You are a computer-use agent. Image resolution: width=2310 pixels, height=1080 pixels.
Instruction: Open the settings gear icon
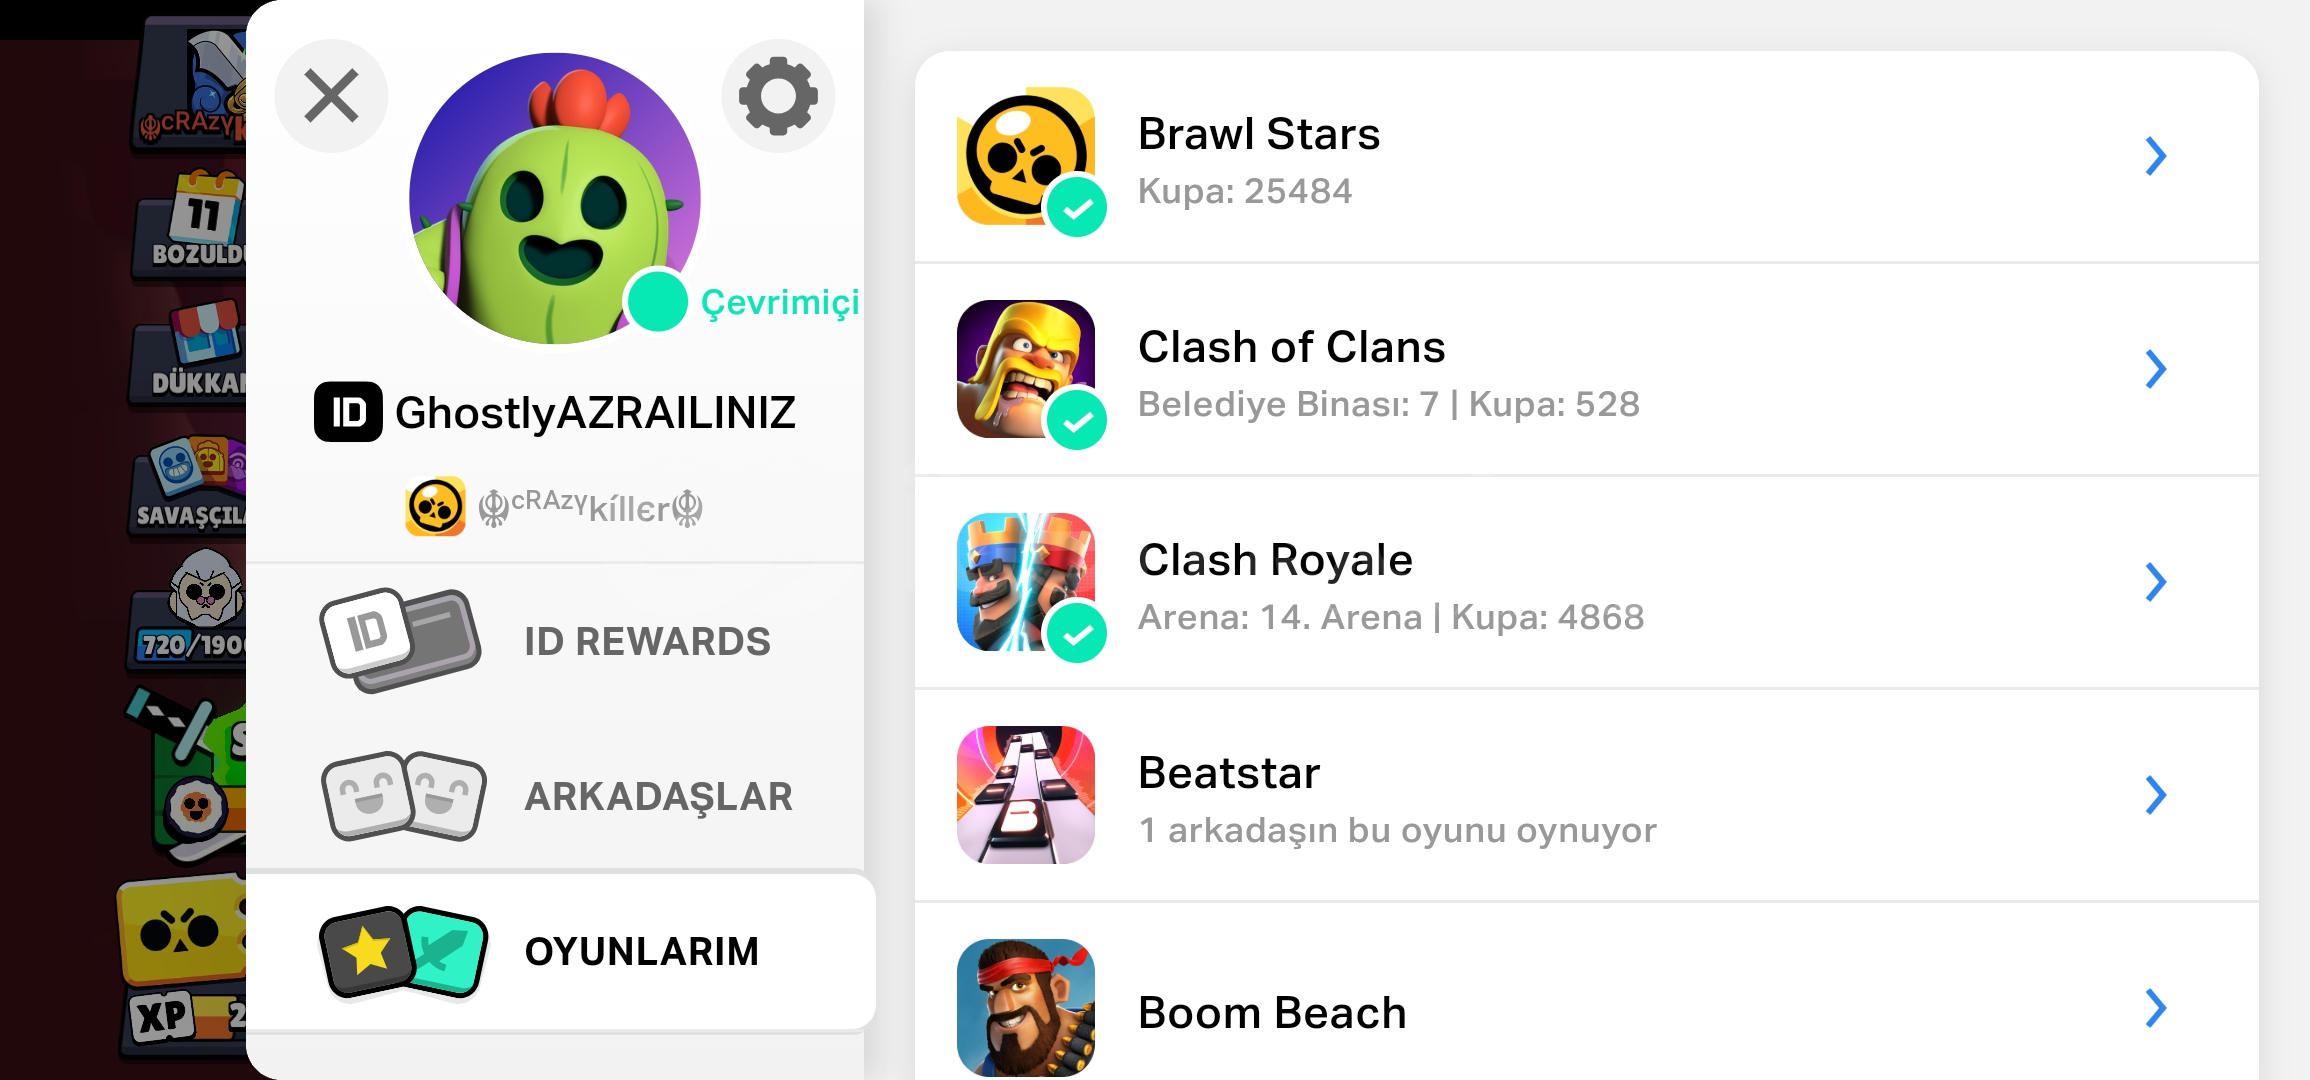(x=778, y=96)
